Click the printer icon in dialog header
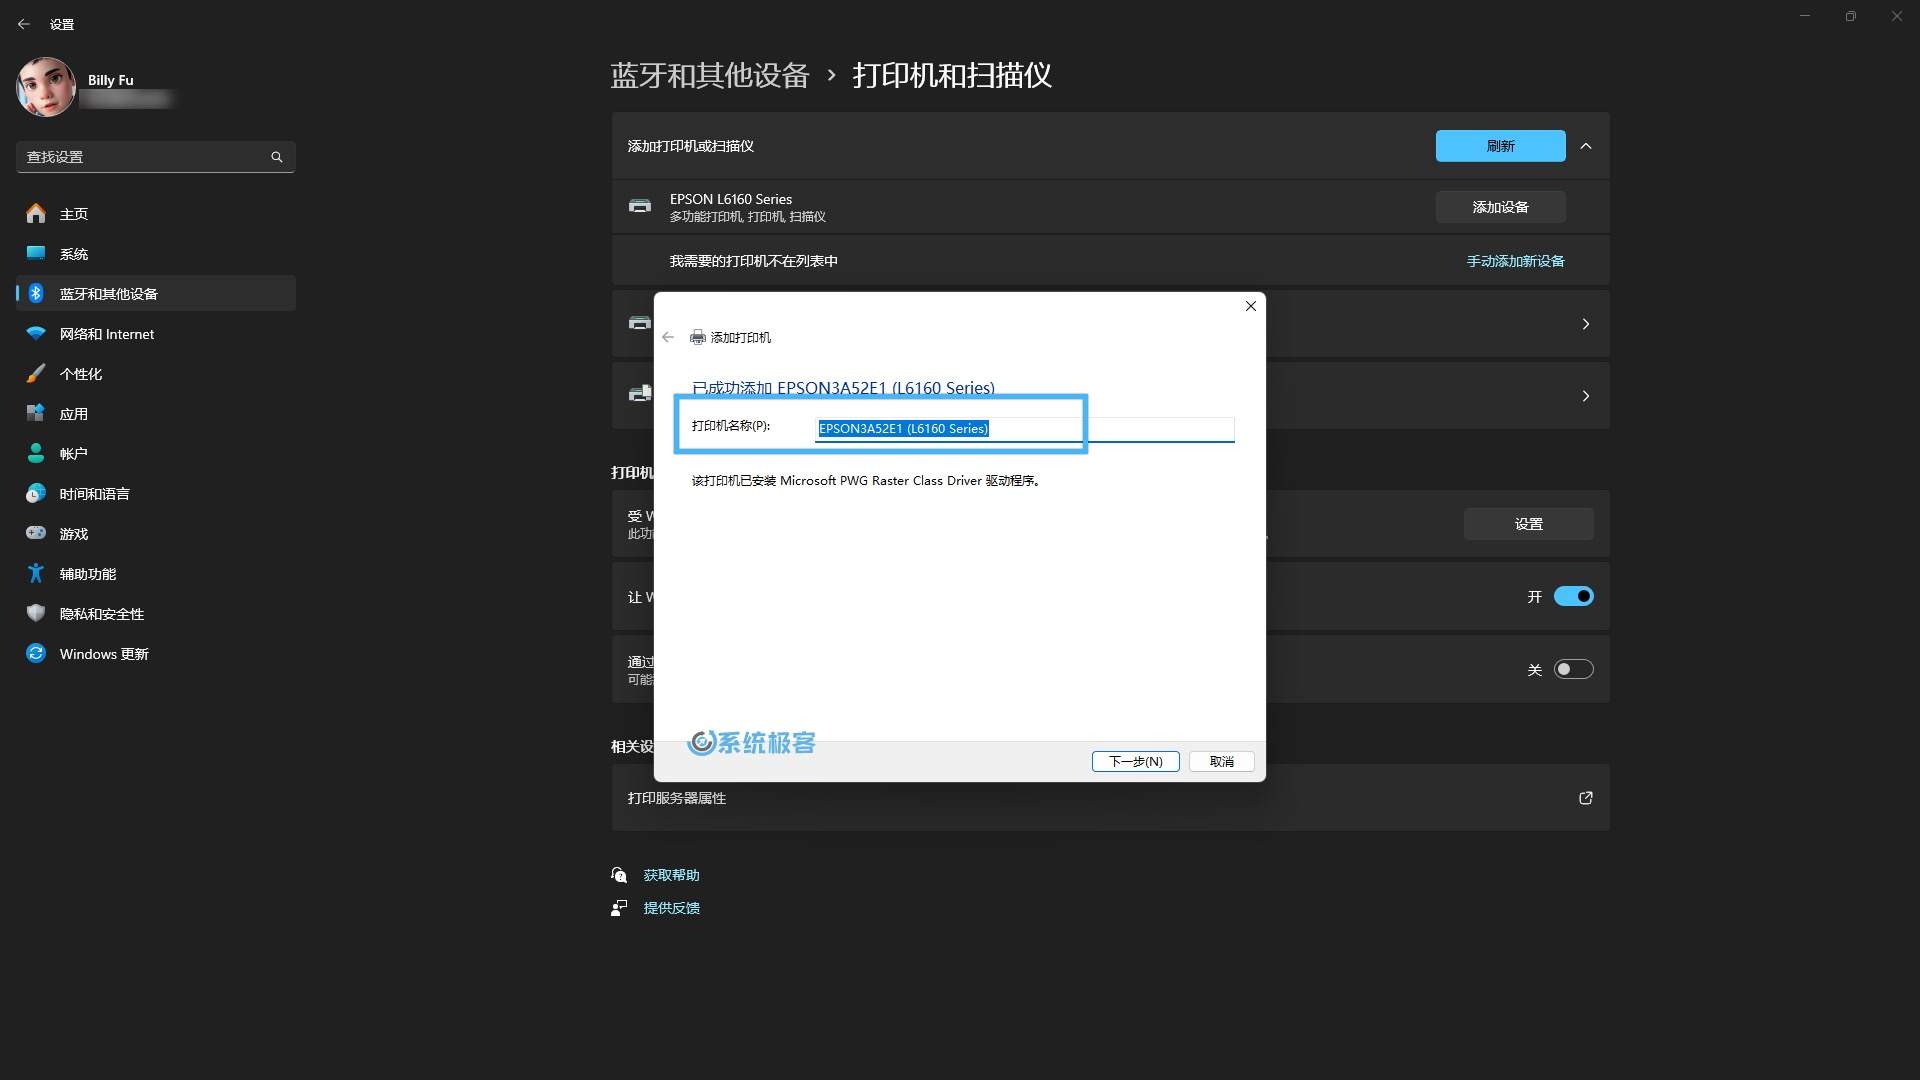 (696, 336)
